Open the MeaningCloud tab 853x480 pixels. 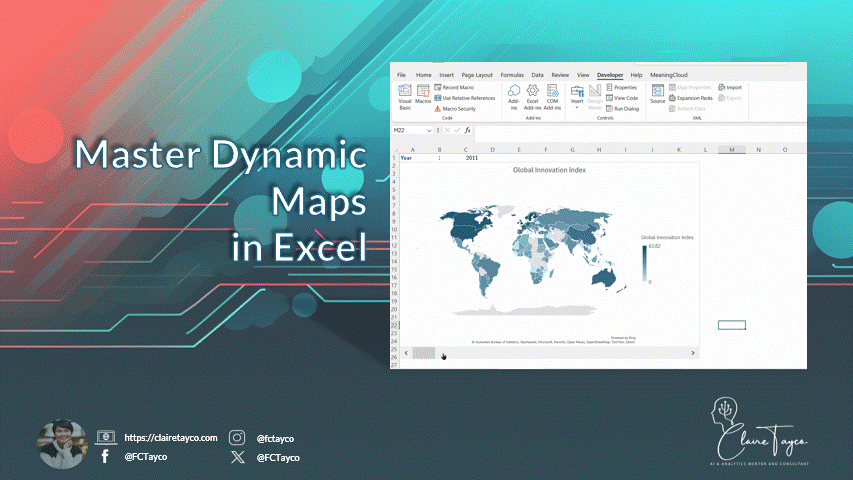tap(669, 75)
